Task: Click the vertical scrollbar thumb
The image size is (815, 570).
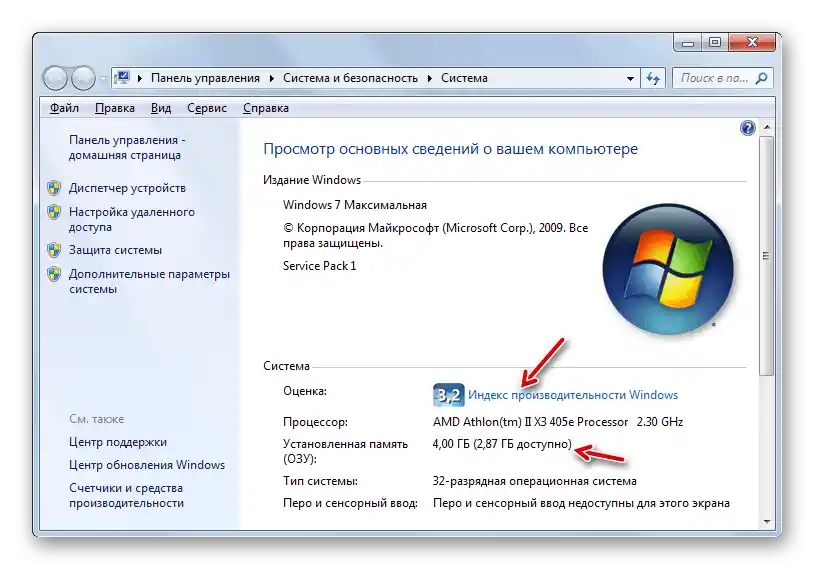Action: (767, 256)
